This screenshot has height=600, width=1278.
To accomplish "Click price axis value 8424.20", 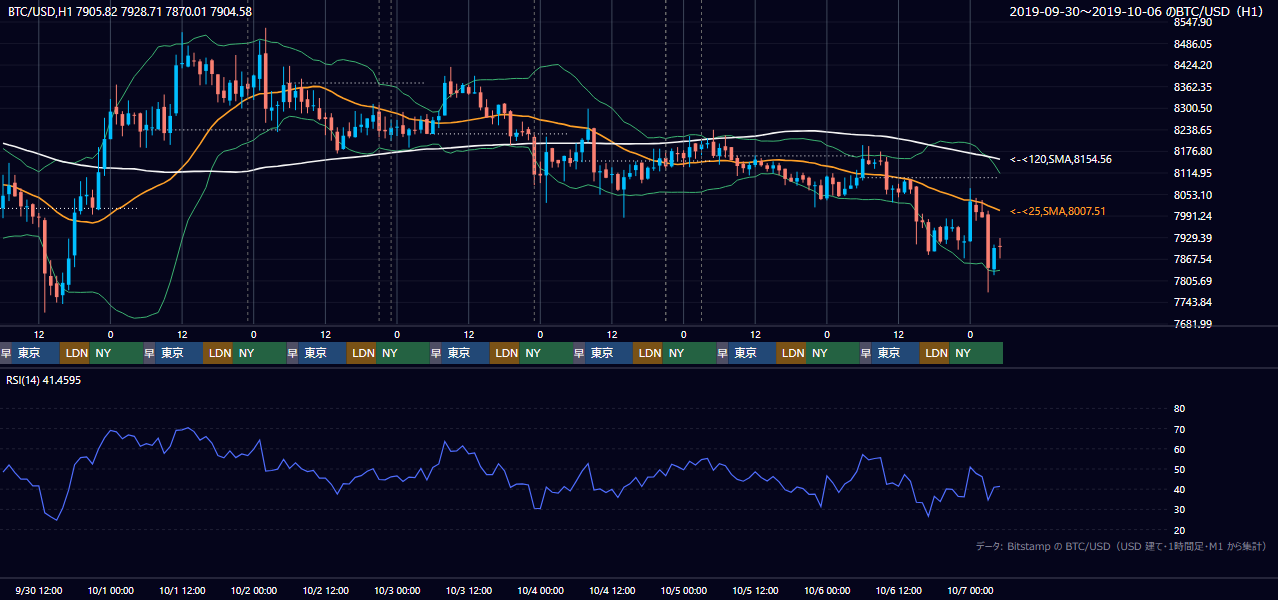I will (x=1193, y=65).
